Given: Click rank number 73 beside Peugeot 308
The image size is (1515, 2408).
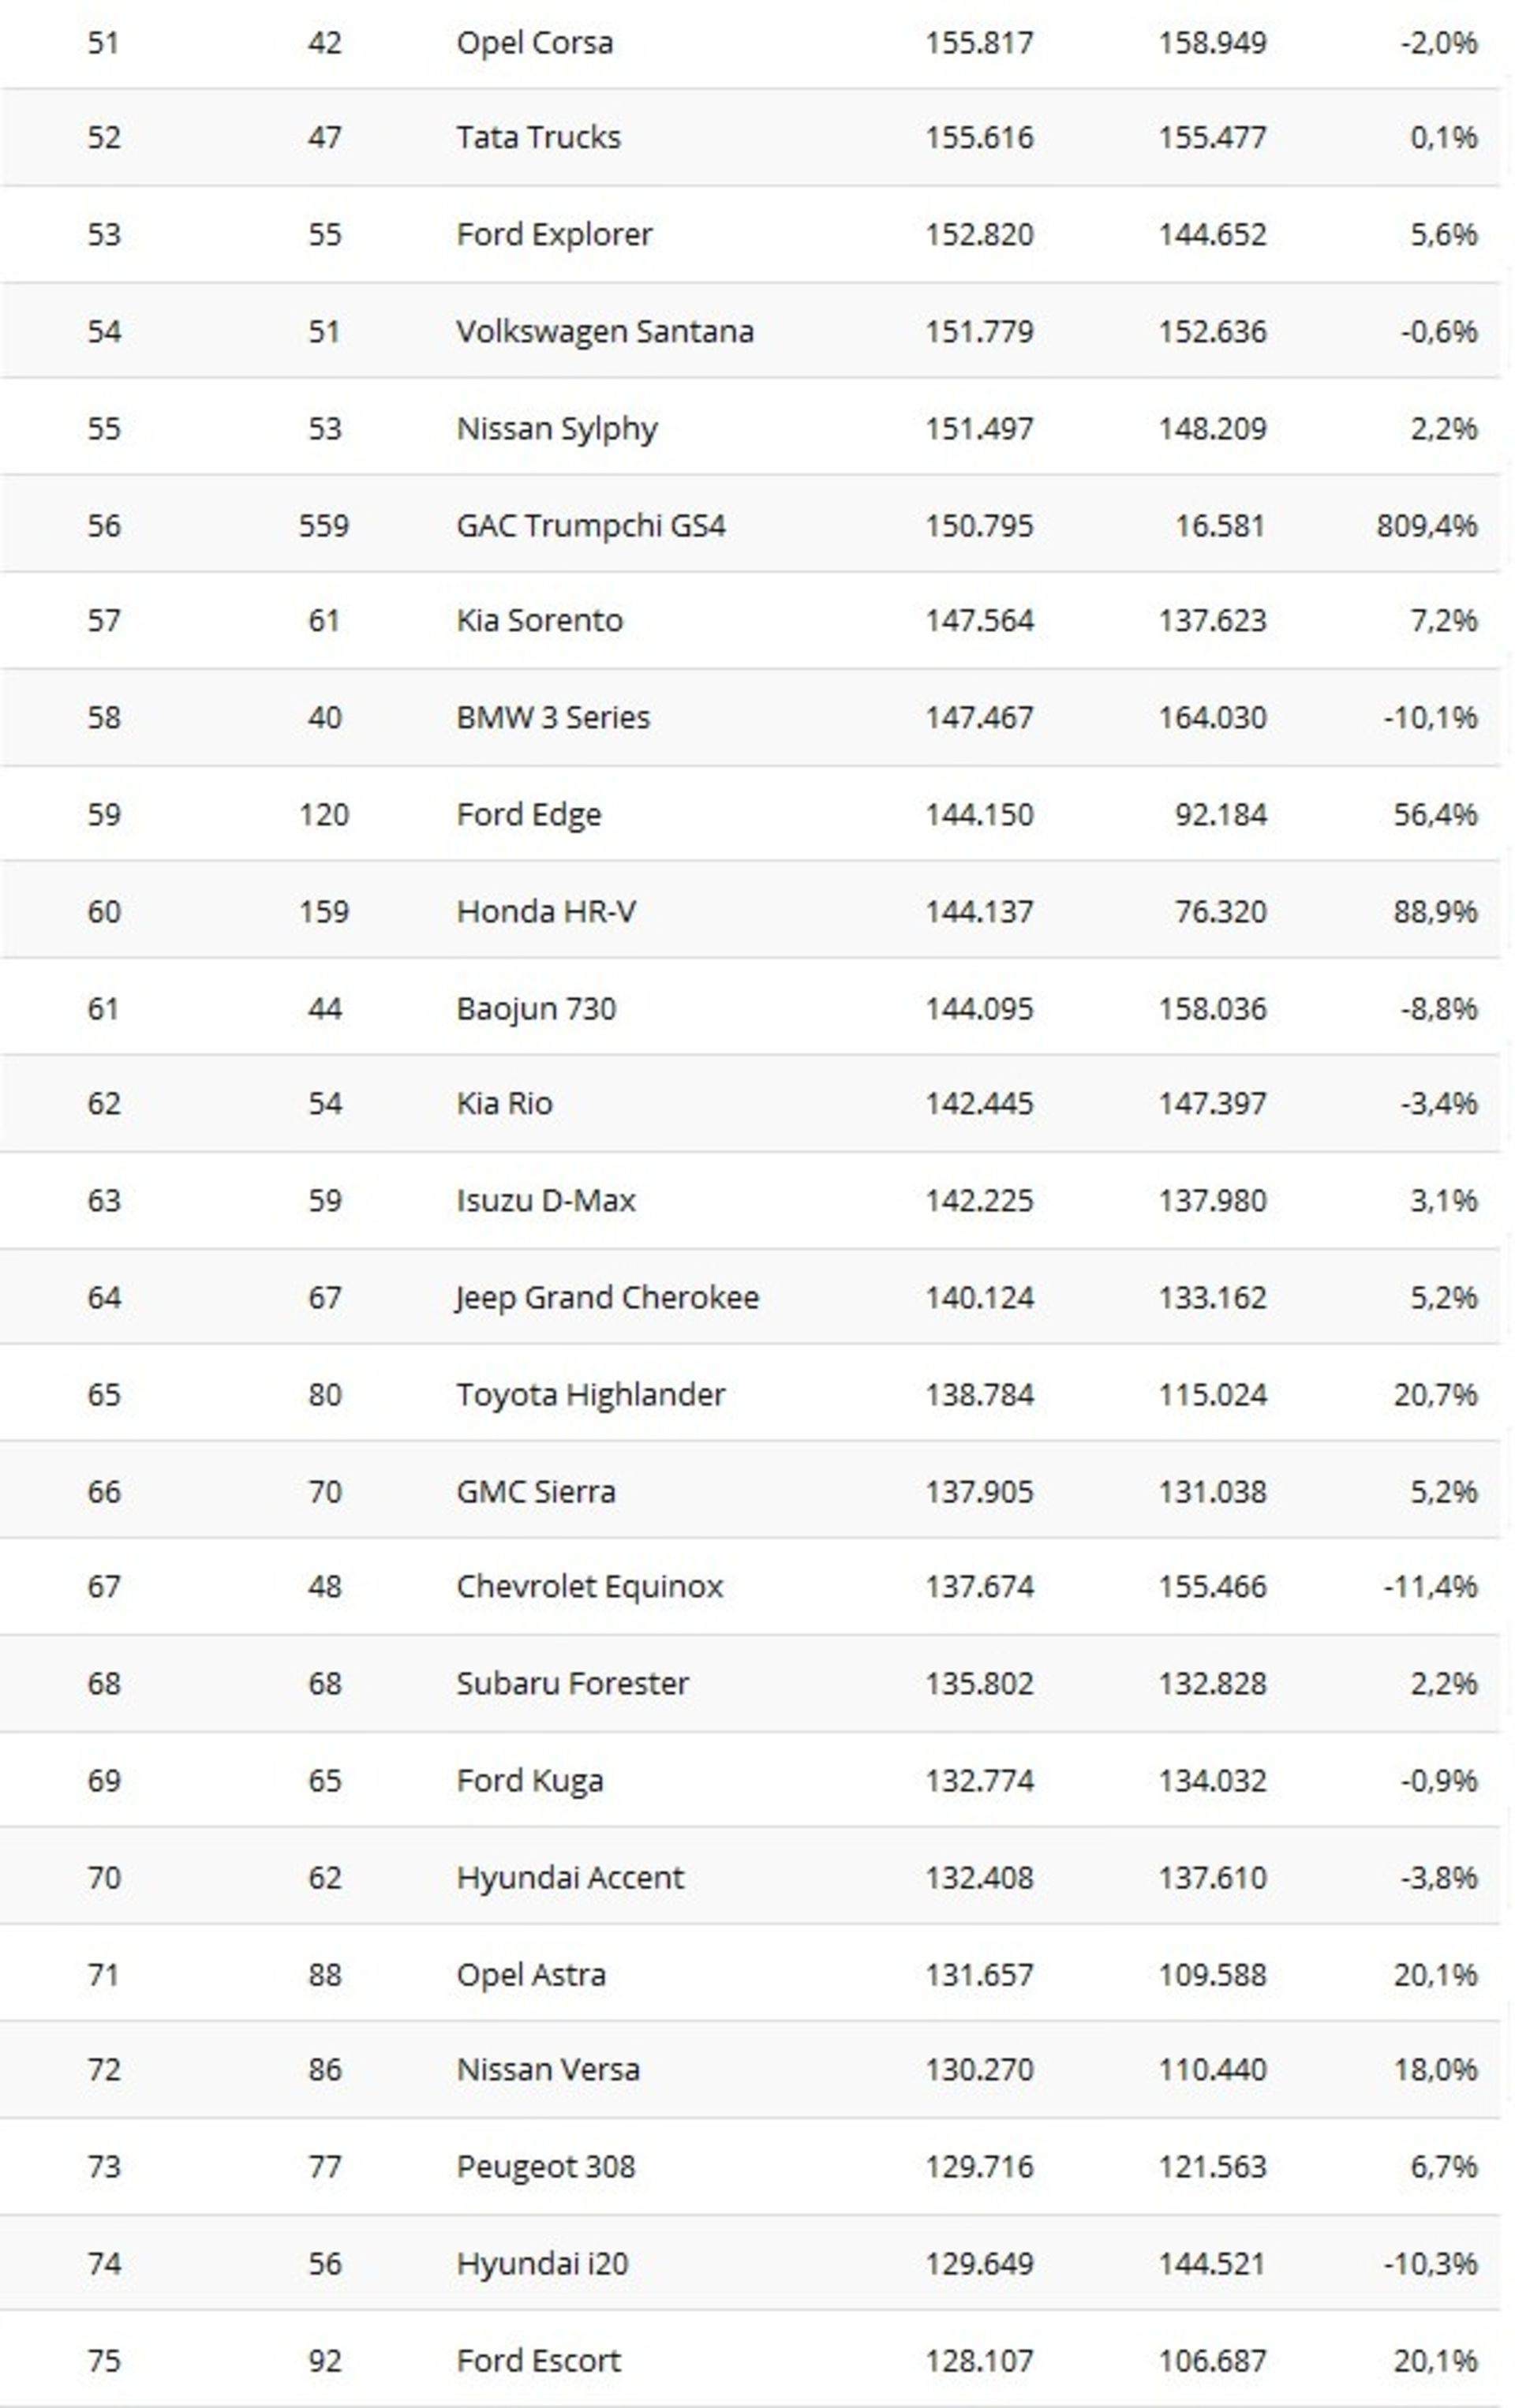Looking at the screenshot, I should click(104, 2167).
